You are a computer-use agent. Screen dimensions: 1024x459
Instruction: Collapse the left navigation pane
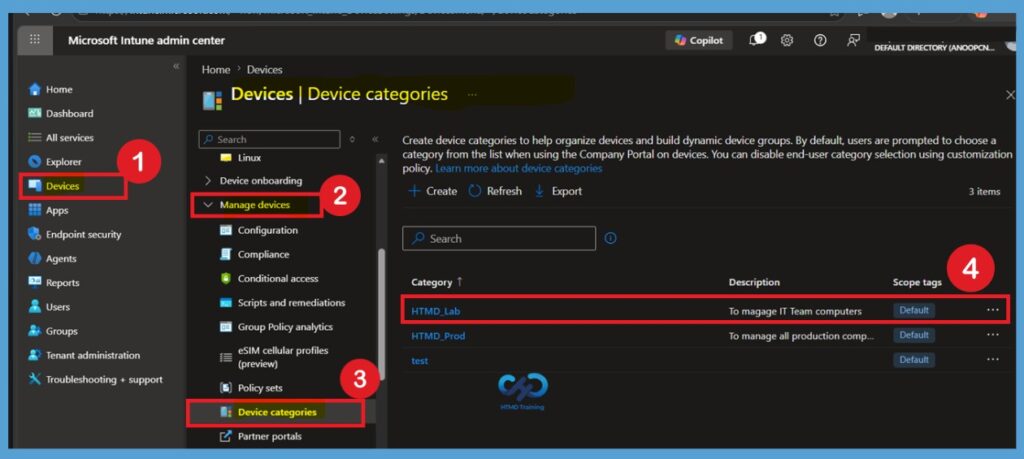[x=176, y=66]
